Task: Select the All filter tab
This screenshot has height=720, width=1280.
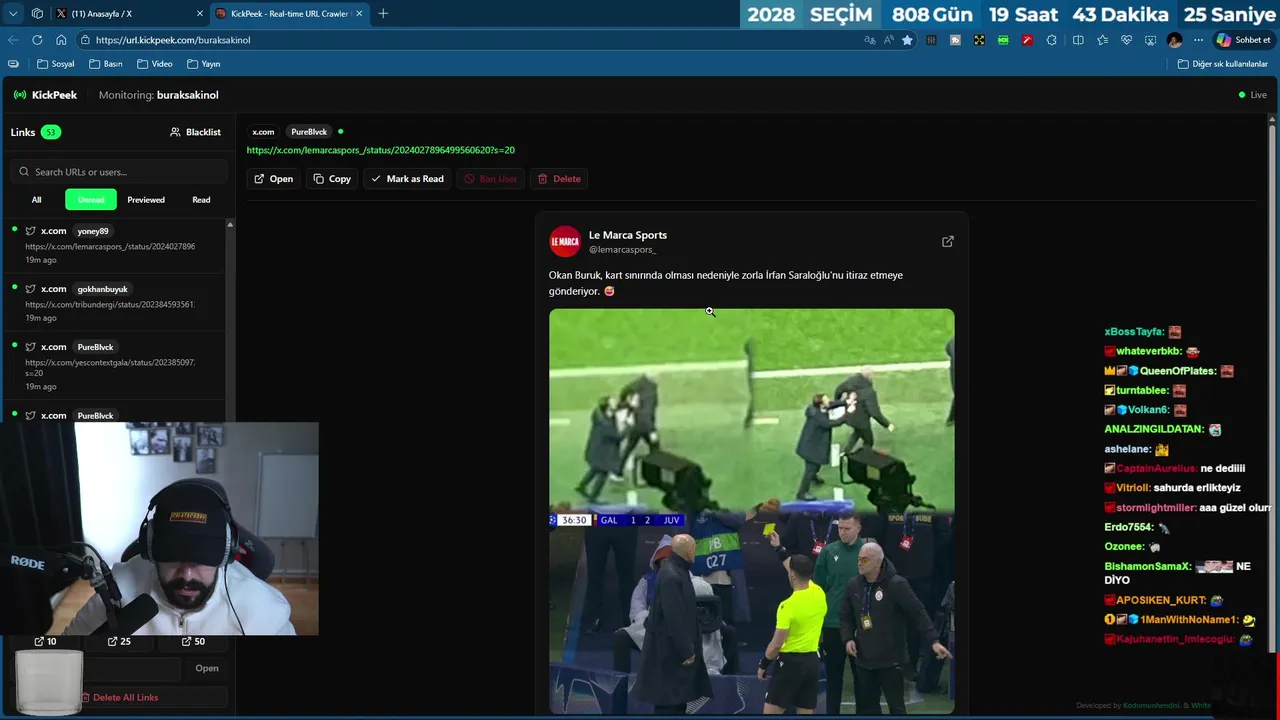Action: point(36,200)
